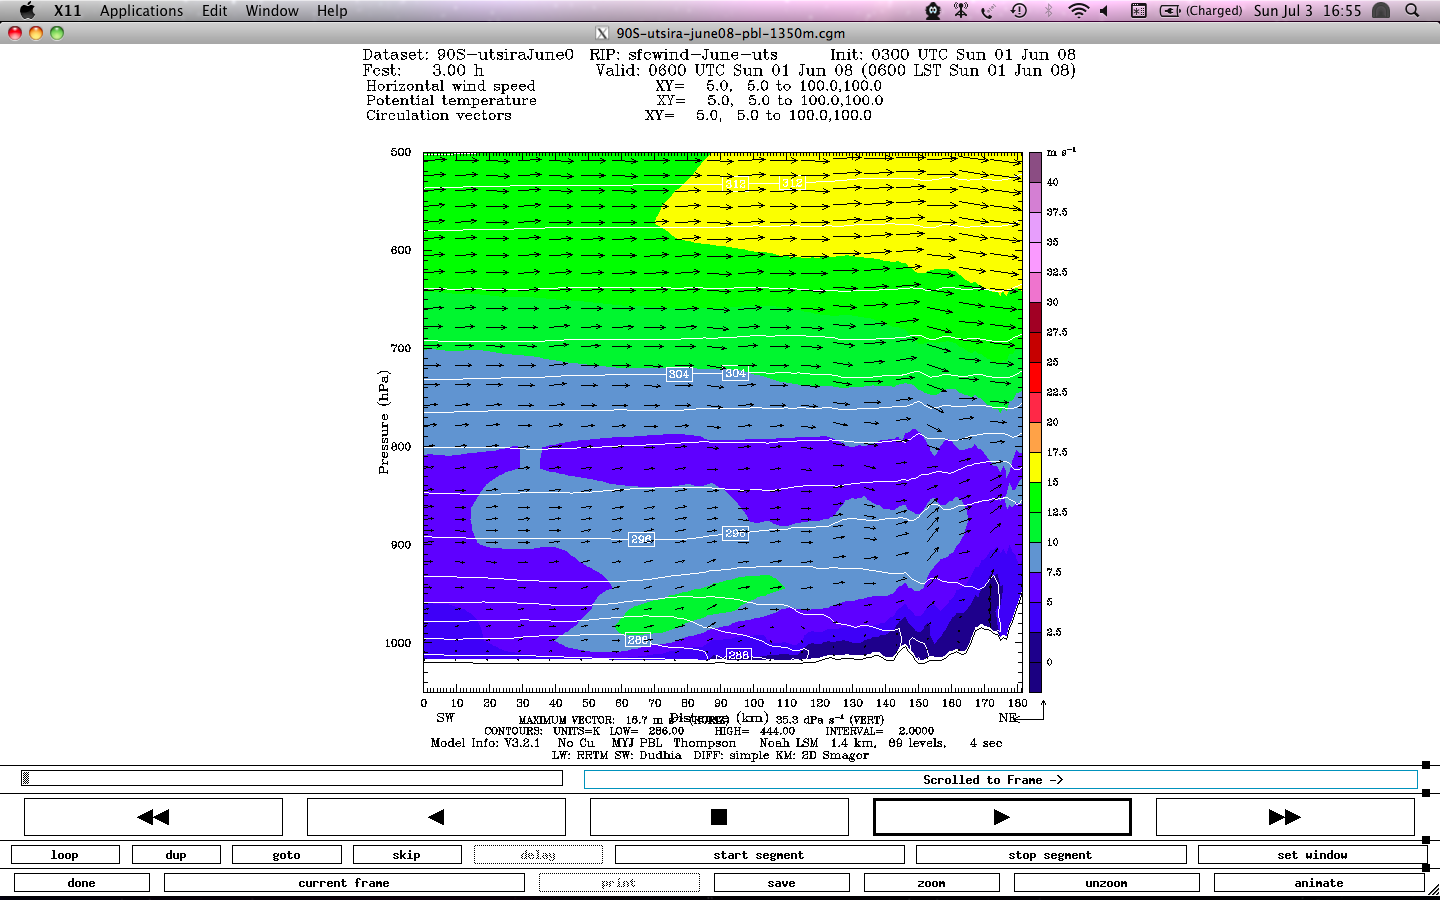
Task: Open the Window menu
Action: pos(272,11)
